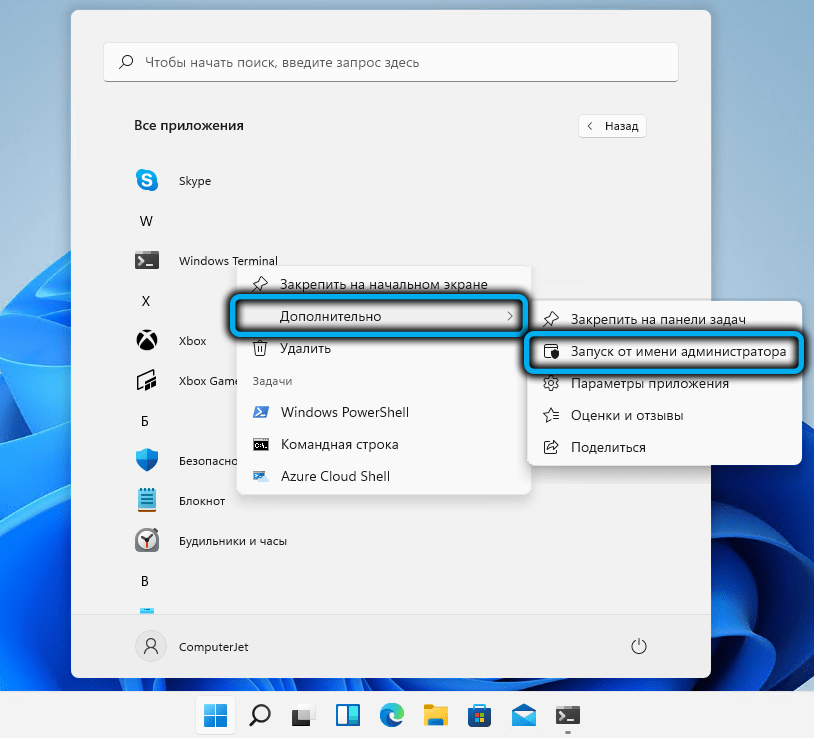Click Удалить in the context menu
814x738 pixels.
[x=305, y=348]
